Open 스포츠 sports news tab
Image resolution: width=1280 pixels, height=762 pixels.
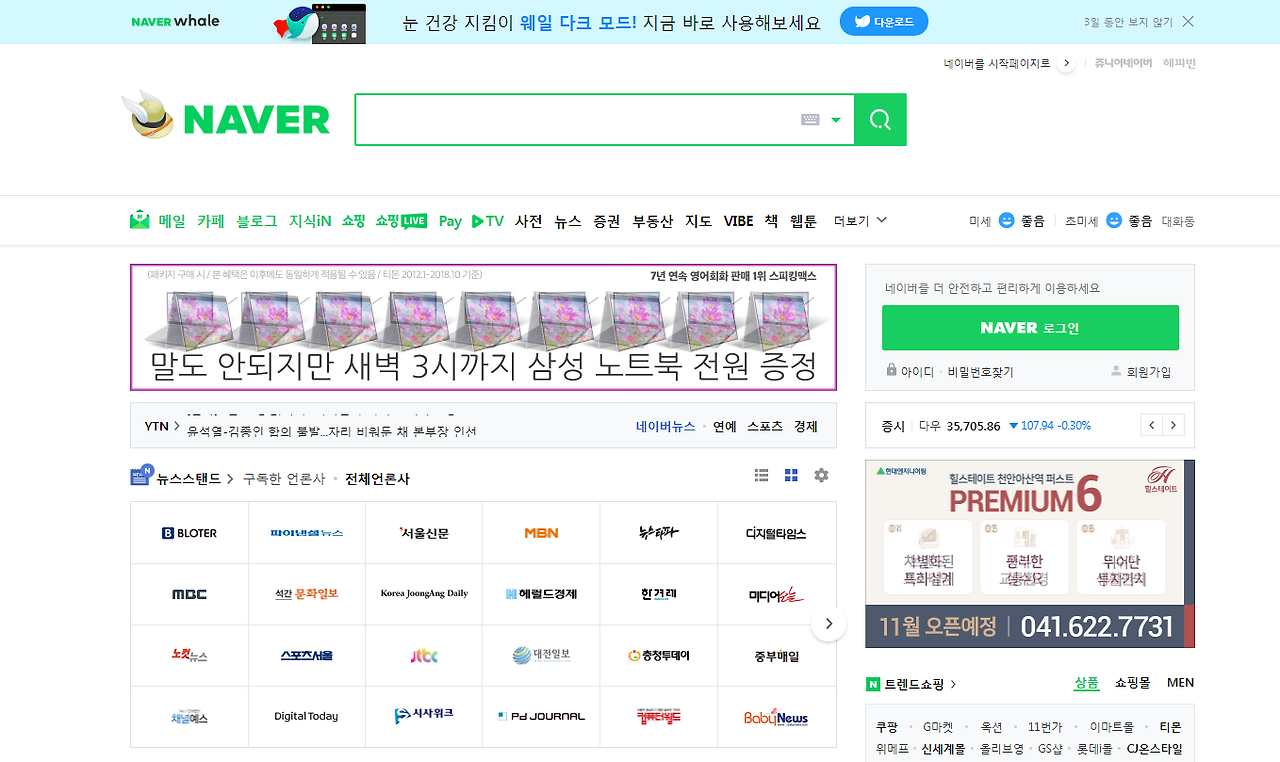(765, 426)
